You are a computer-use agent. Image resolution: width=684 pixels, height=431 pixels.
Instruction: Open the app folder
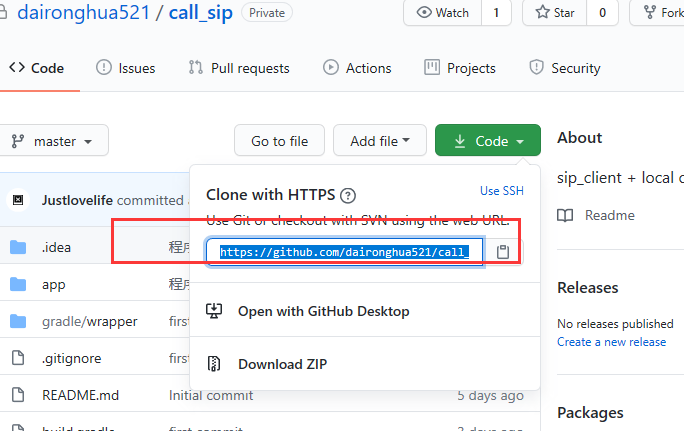(53, 284)
